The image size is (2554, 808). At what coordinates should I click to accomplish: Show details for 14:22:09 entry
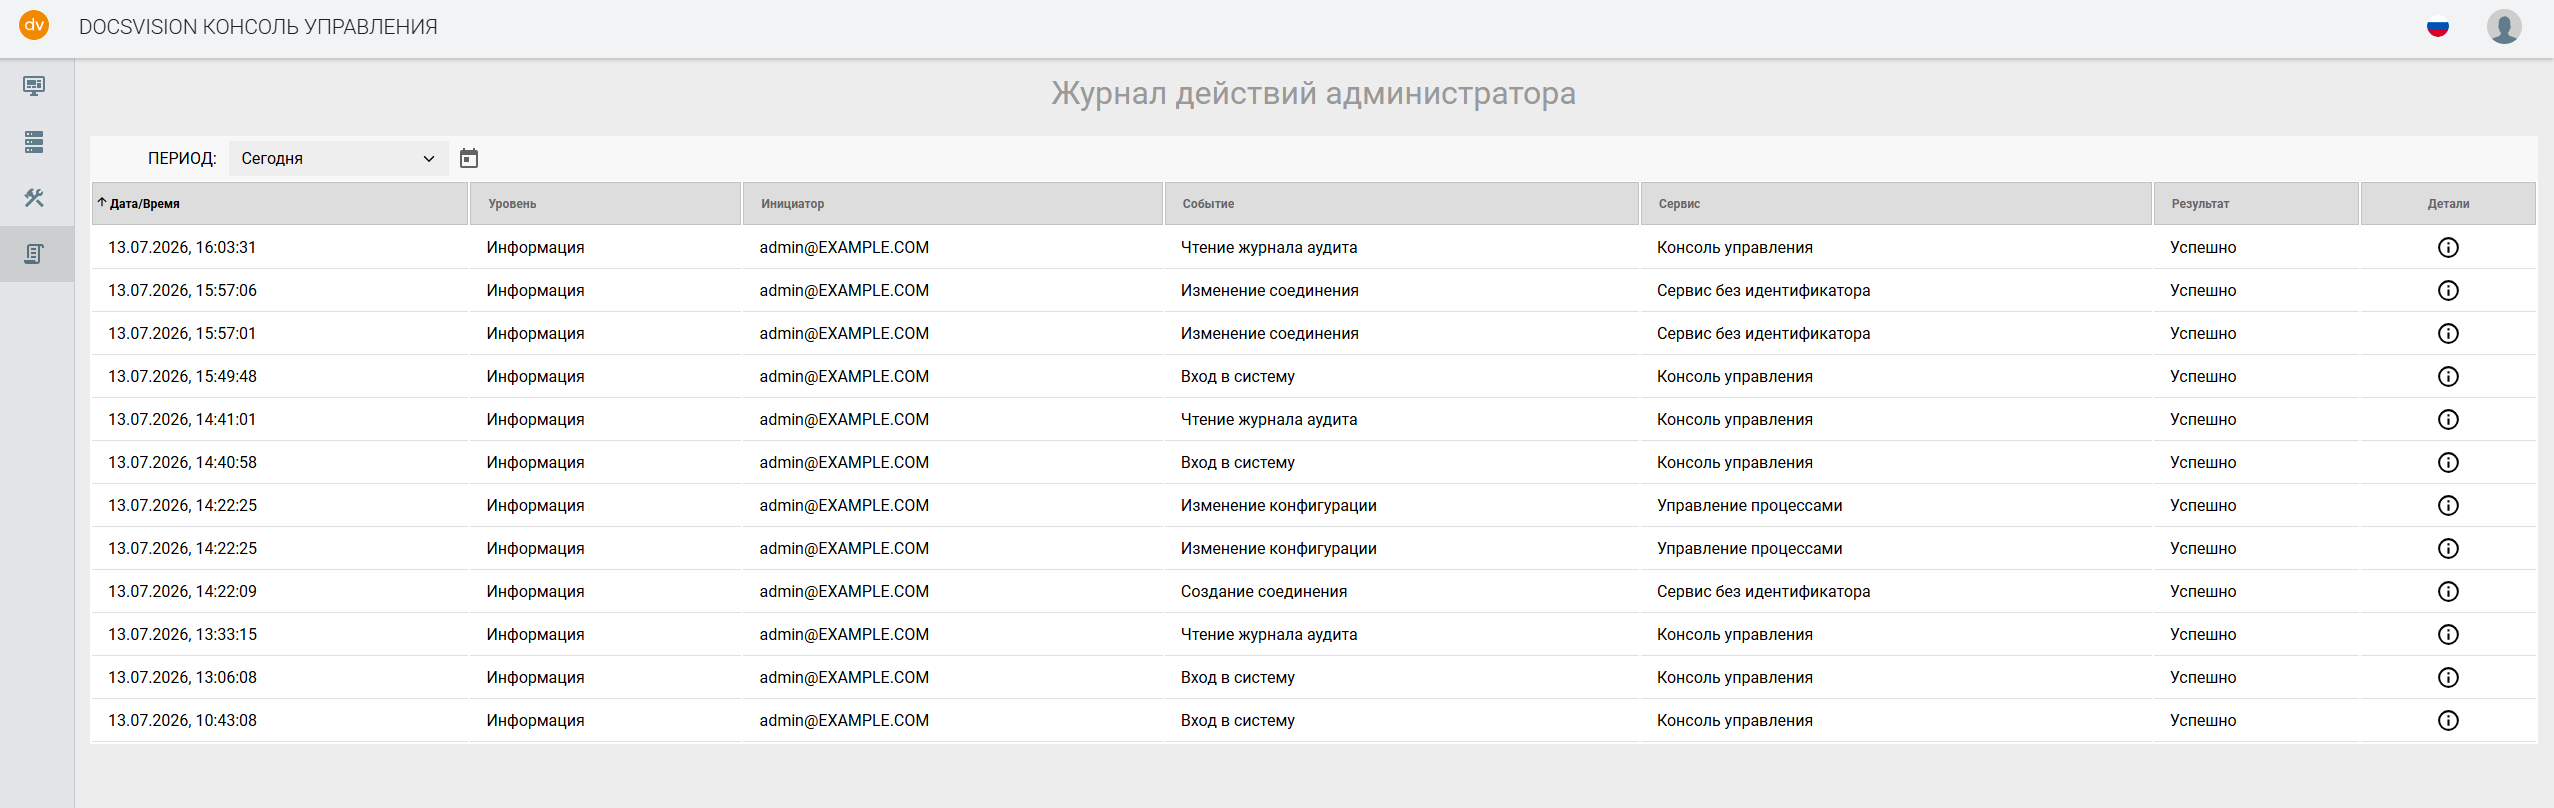coord(2448,591)
